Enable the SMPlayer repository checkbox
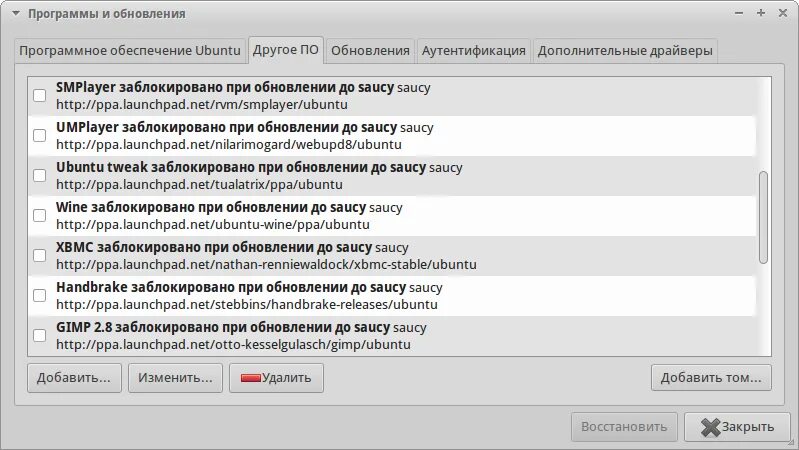This screenshot has height=450, width=799. tap(40, 95)
